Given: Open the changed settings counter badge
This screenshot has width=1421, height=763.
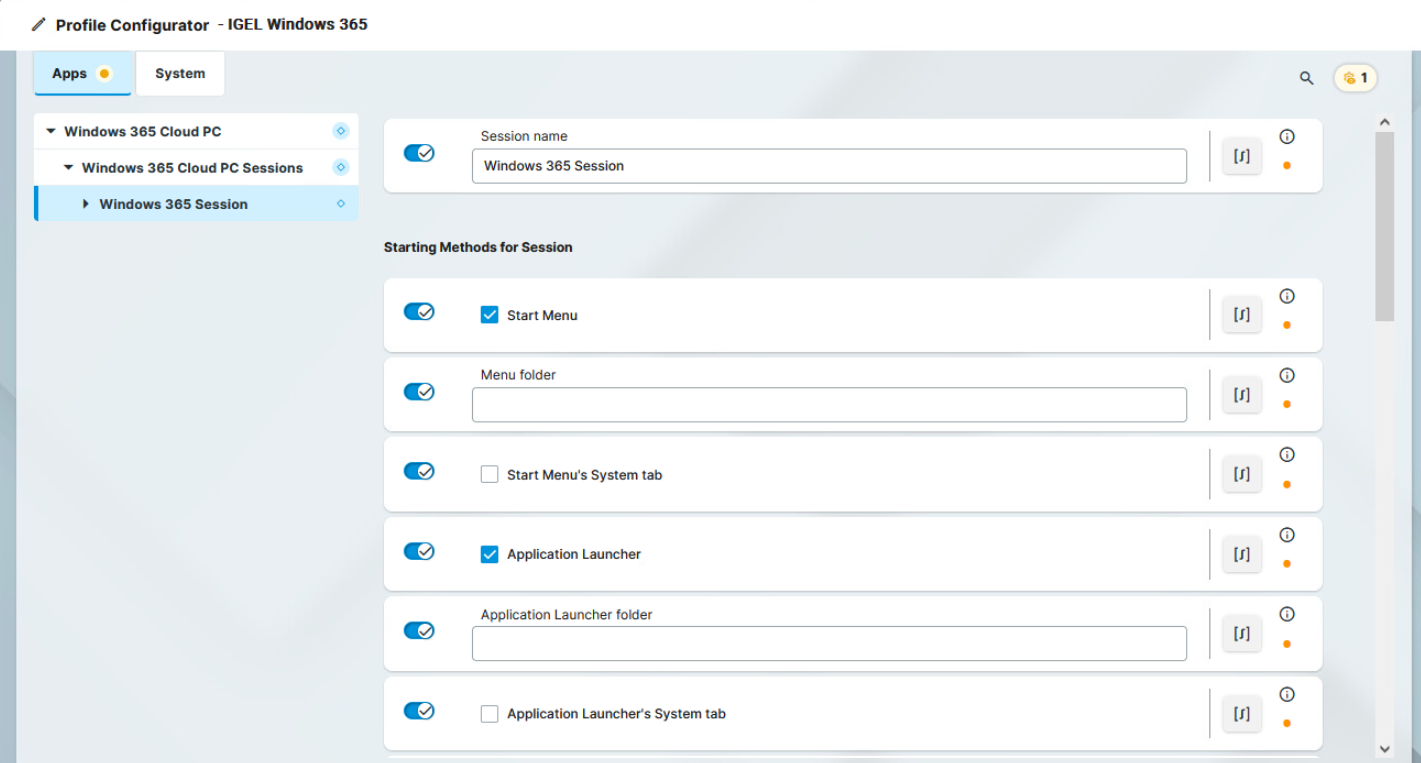Looking at the screenshot, I should tap(1355, 78).
